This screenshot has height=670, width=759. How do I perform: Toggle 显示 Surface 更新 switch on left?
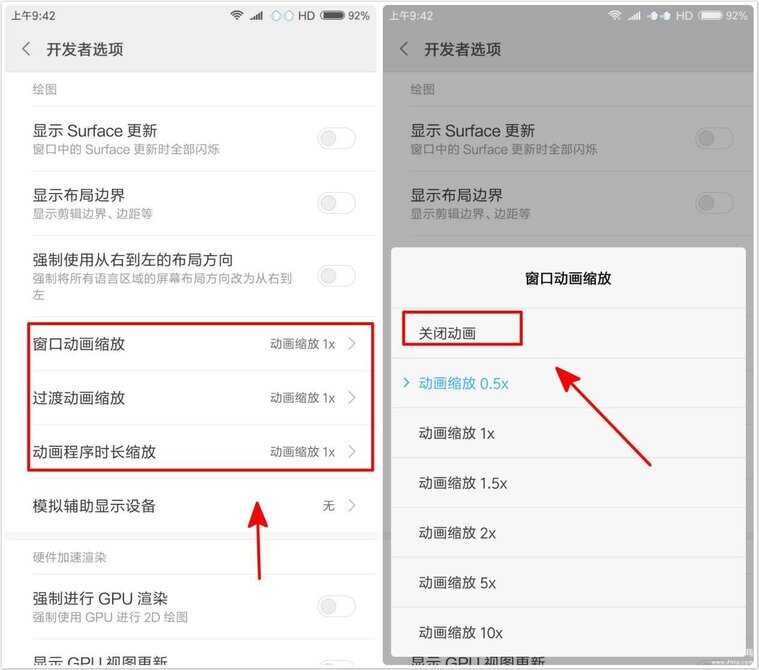tap(337, 138)
